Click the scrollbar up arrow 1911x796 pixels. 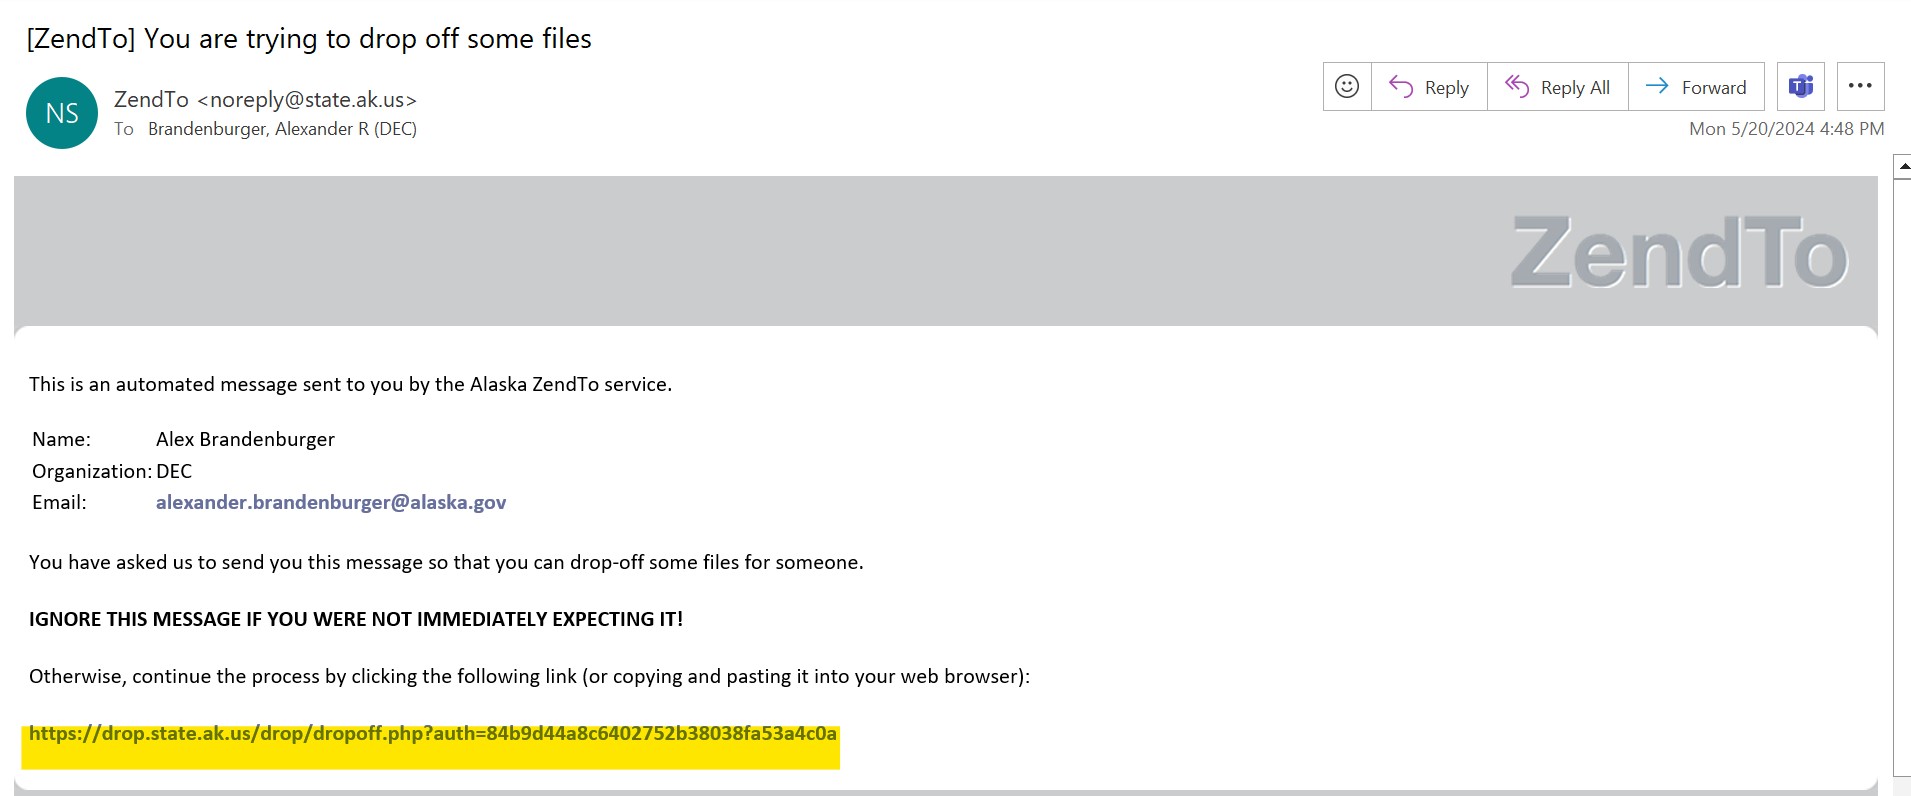(1903, 167)
